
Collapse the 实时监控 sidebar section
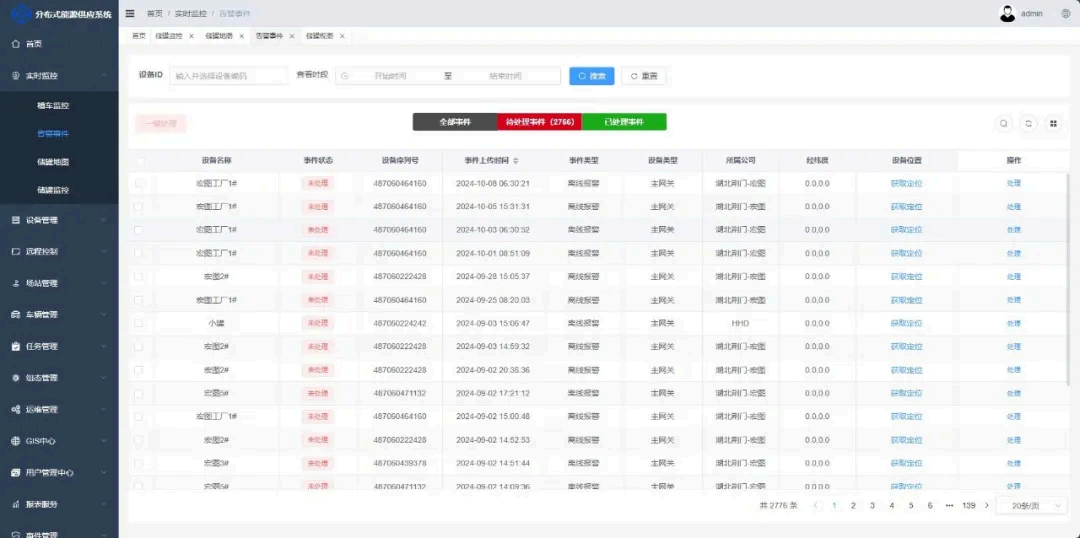59,76
